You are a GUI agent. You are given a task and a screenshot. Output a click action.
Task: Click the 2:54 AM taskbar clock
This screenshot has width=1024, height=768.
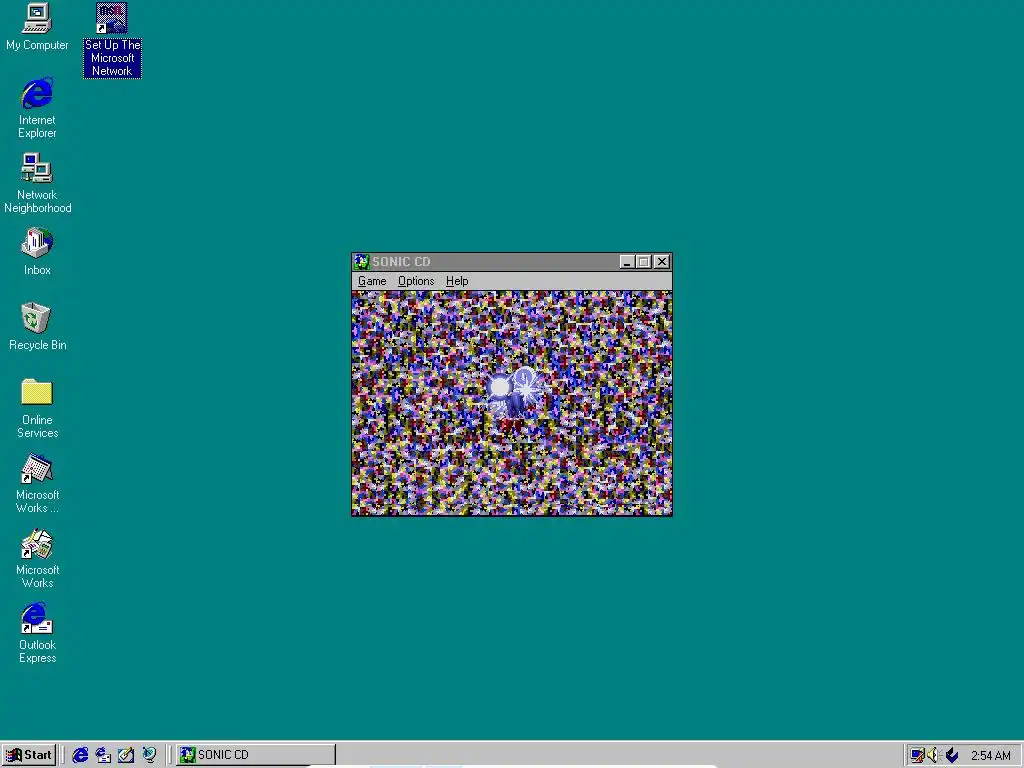click(x=991, y=756)
